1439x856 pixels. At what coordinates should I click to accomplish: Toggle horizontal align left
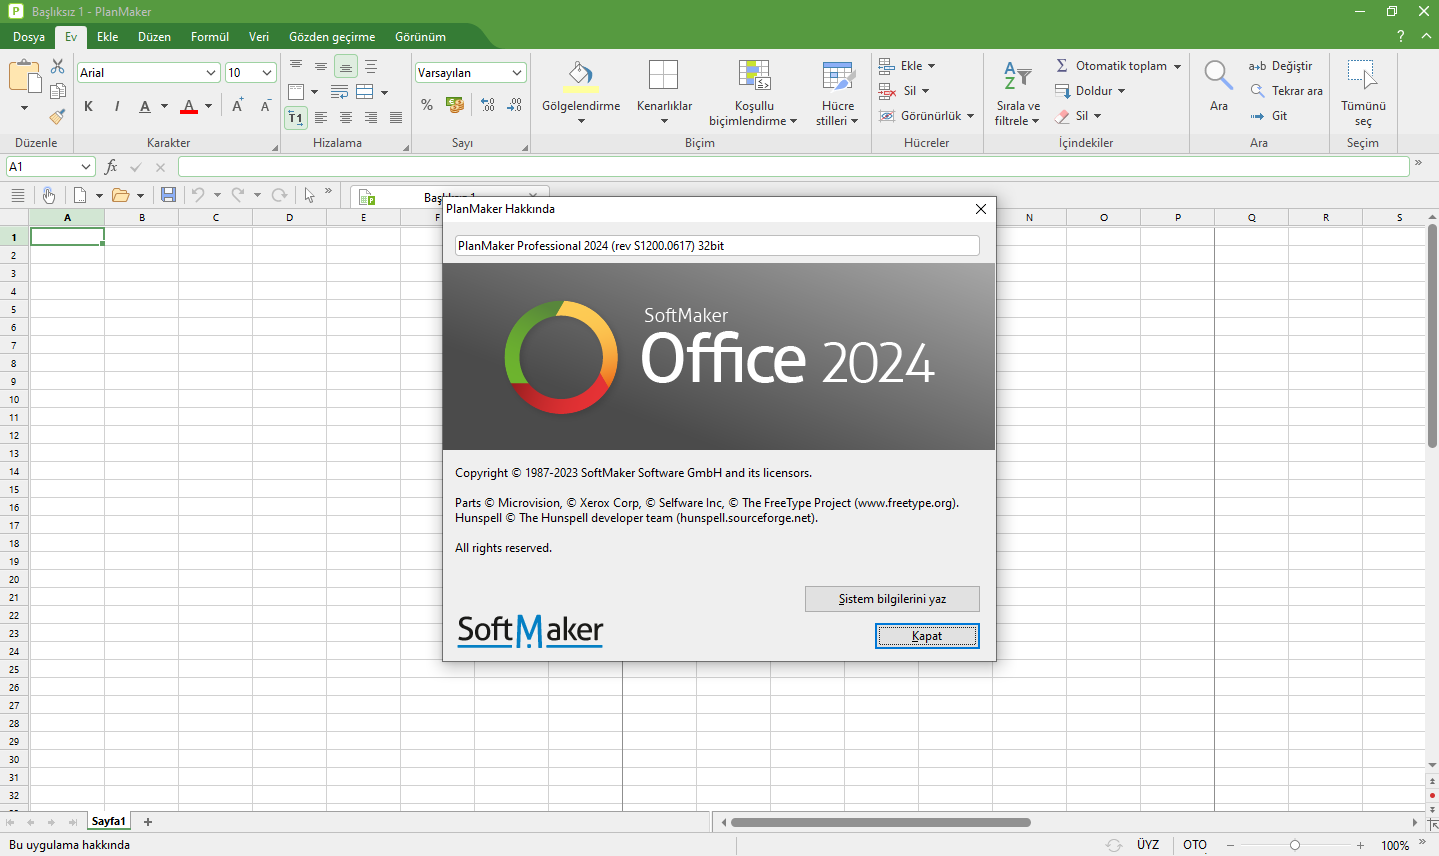tap(321, 117)
